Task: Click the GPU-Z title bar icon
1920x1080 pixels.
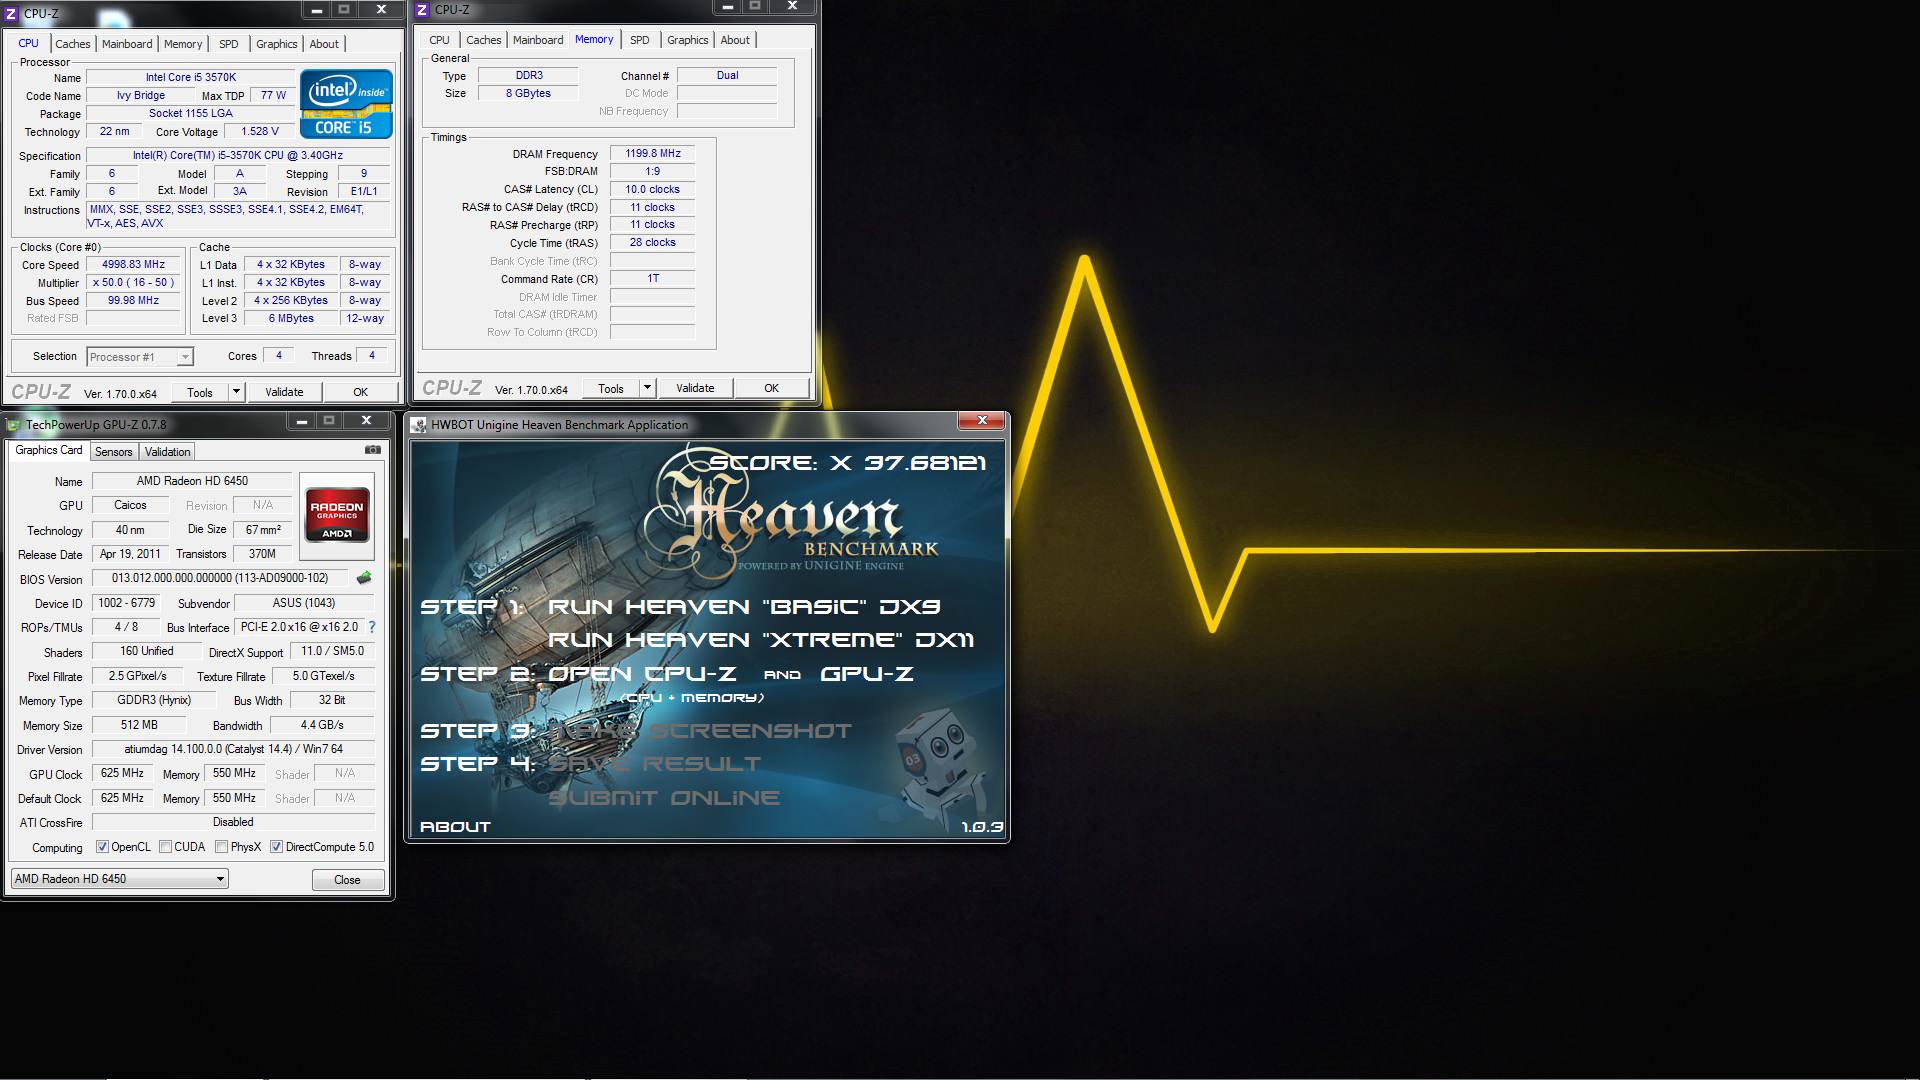Action: click(13, 424)
